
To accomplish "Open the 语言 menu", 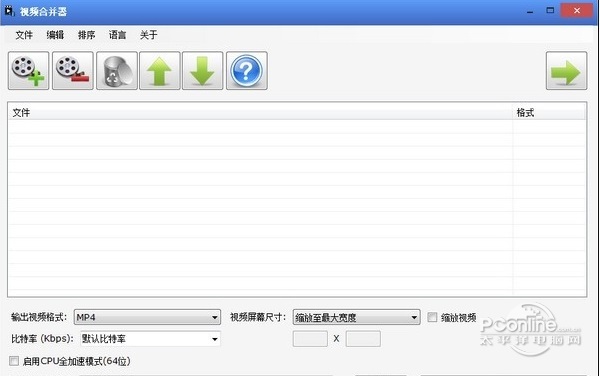I will 117,35.
